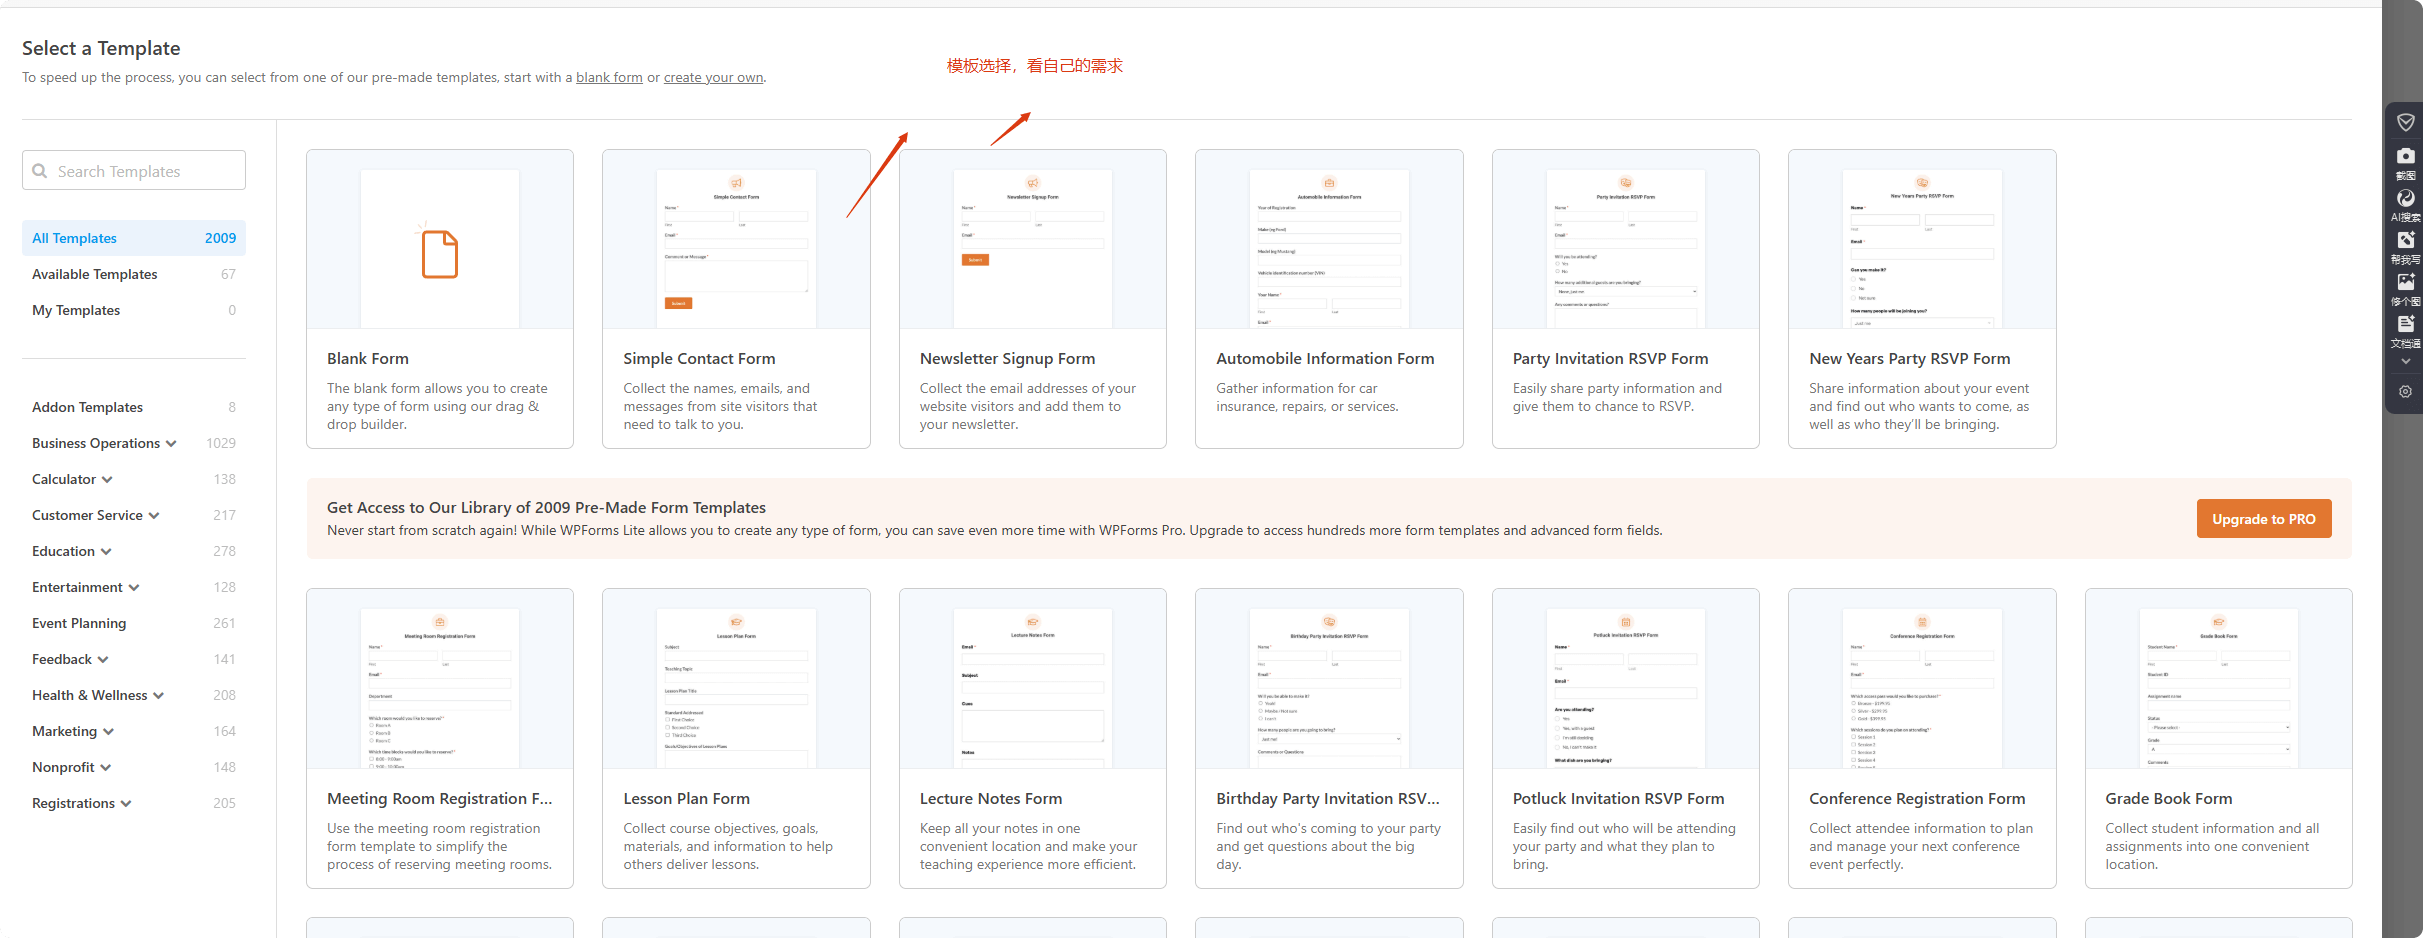Open the 修个图 image edit tool
Viewport: 2423px width, 938px height.
(2405, 283)
